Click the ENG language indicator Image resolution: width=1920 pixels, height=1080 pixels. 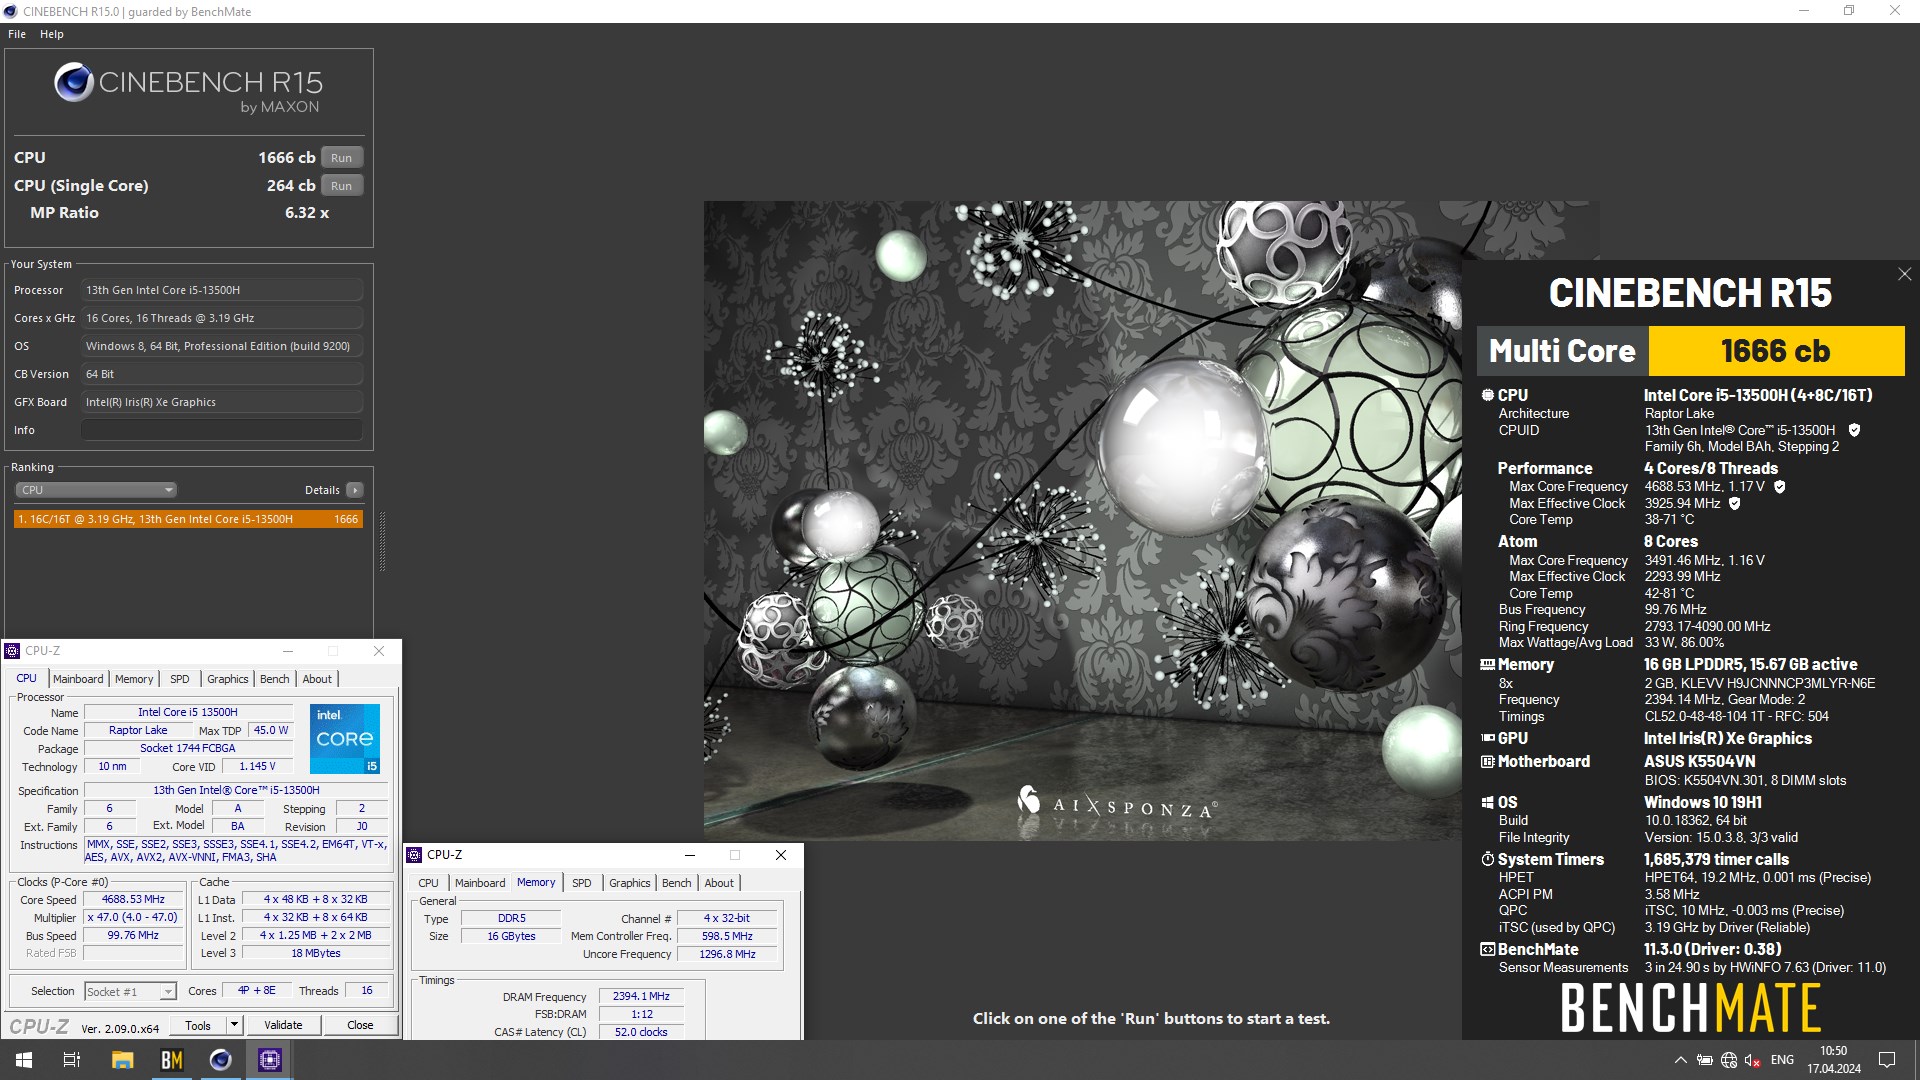tap(1782, 1060)
